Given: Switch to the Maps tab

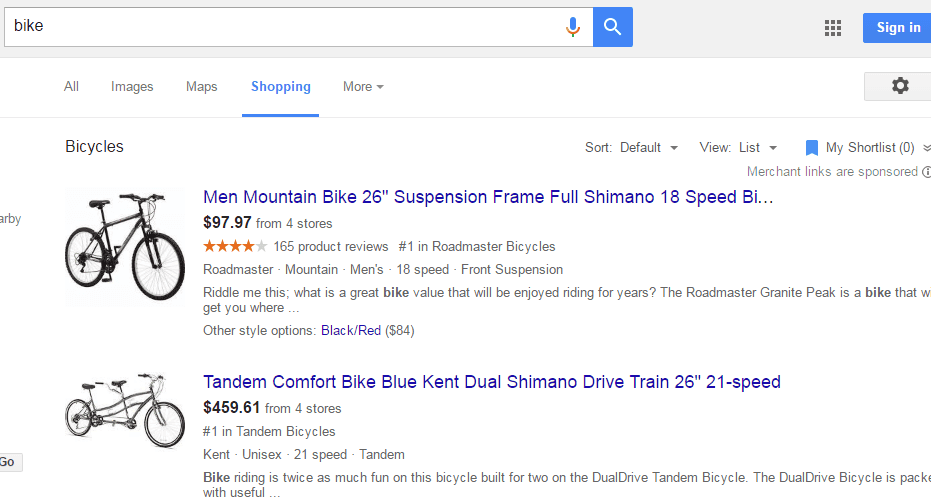Looking at the screenshot, I should pyautogui.click(x=201, y=87).
